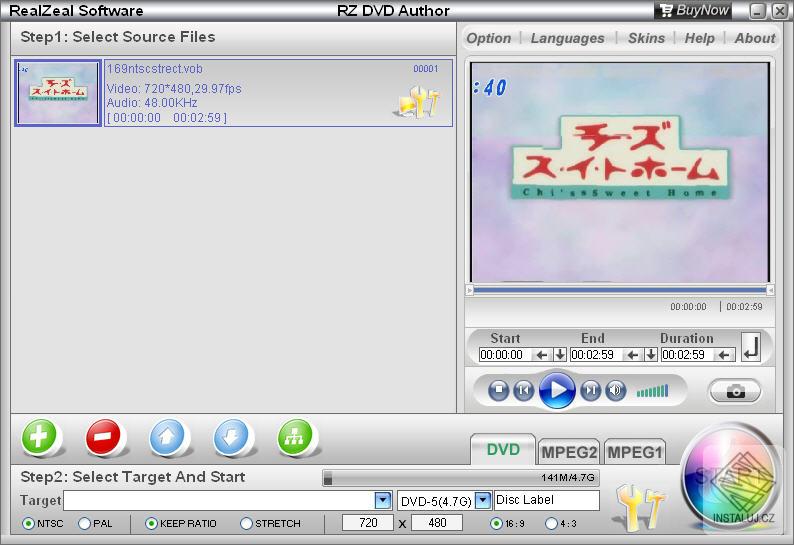The width and height of the screenshot is (794, 545).
Task: Open the Option menu
Action: (489, 38)
